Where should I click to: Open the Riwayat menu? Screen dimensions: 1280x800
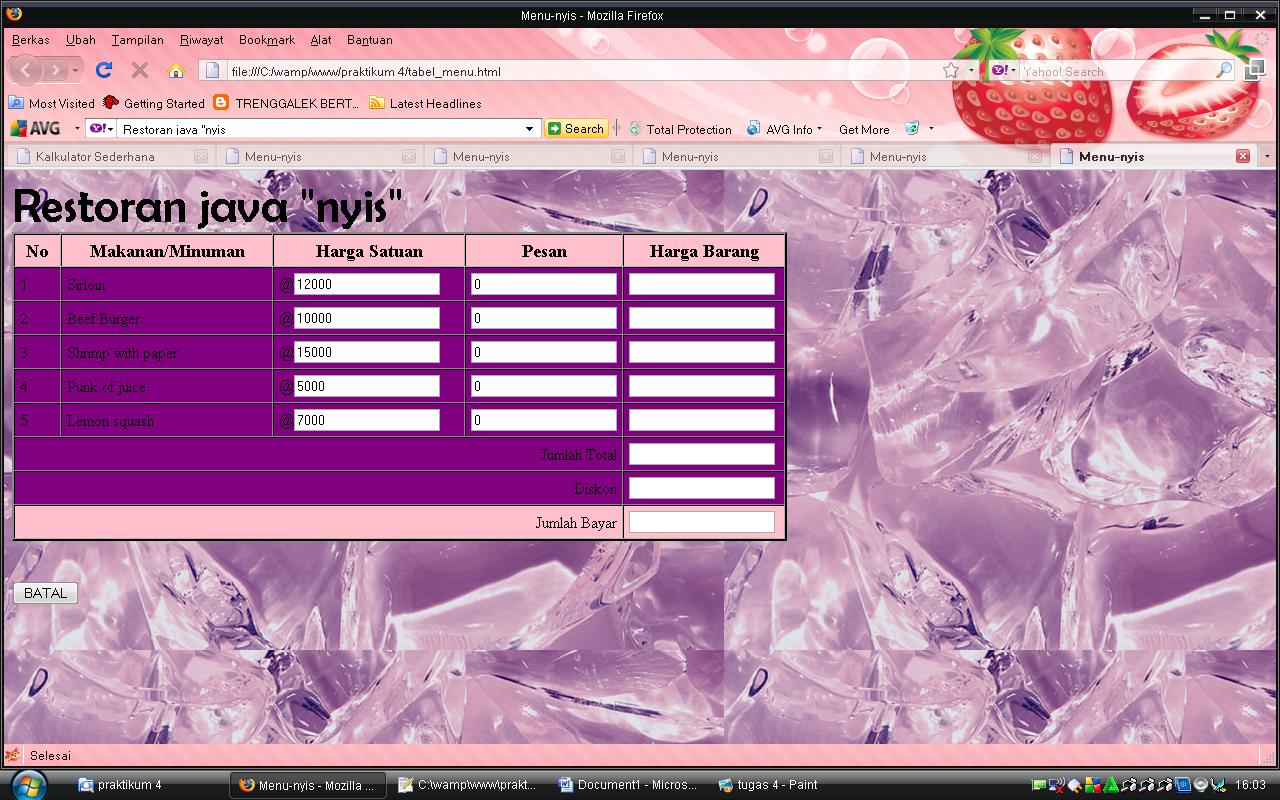tap(202, 40)
